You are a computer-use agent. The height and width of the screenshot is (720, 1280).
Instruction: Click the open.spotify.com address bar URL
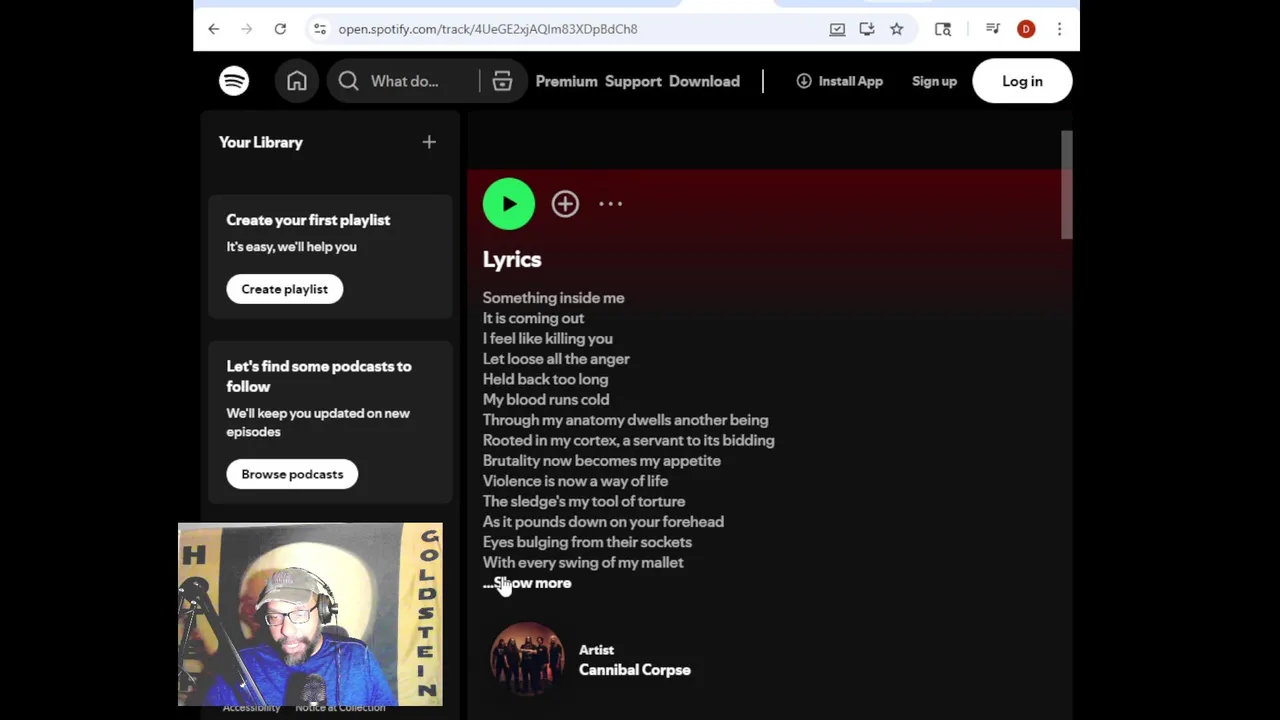click(x=488, y=29)
